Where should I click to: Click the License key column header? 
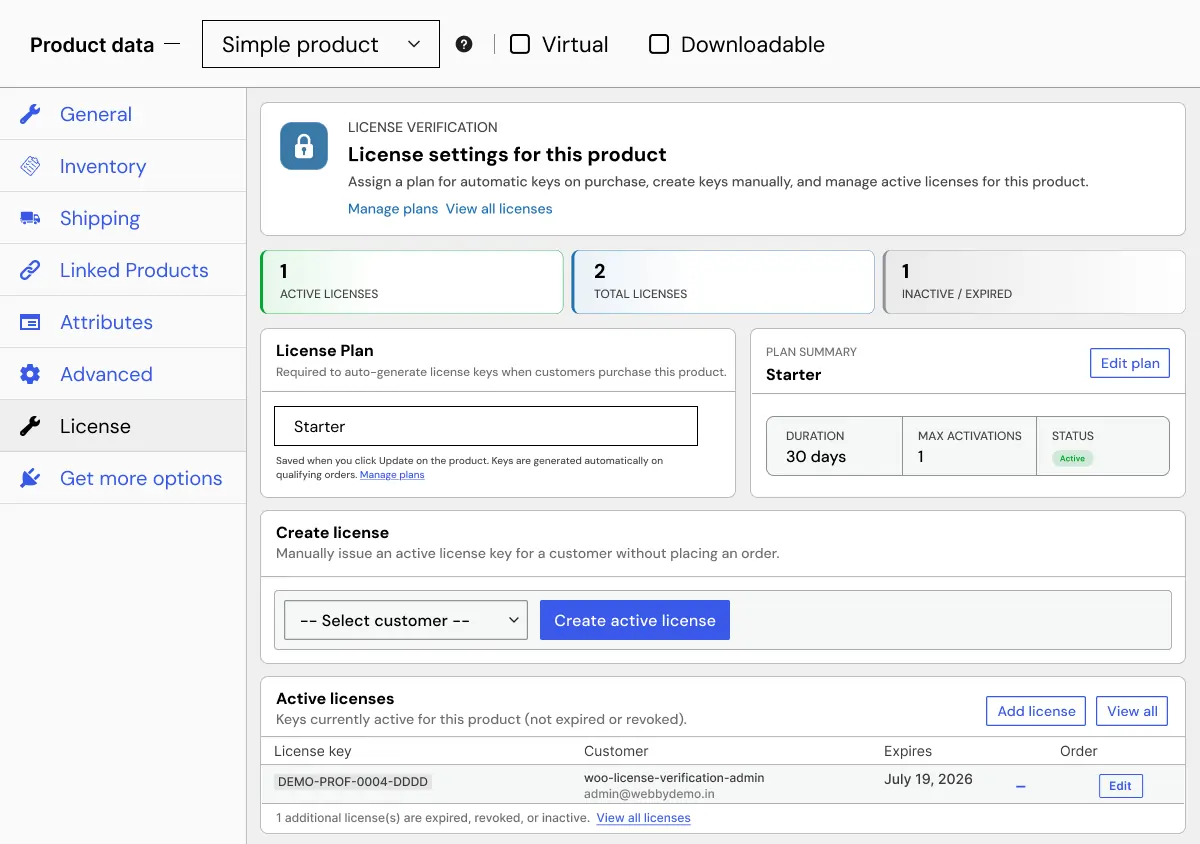tap(313, 751)
